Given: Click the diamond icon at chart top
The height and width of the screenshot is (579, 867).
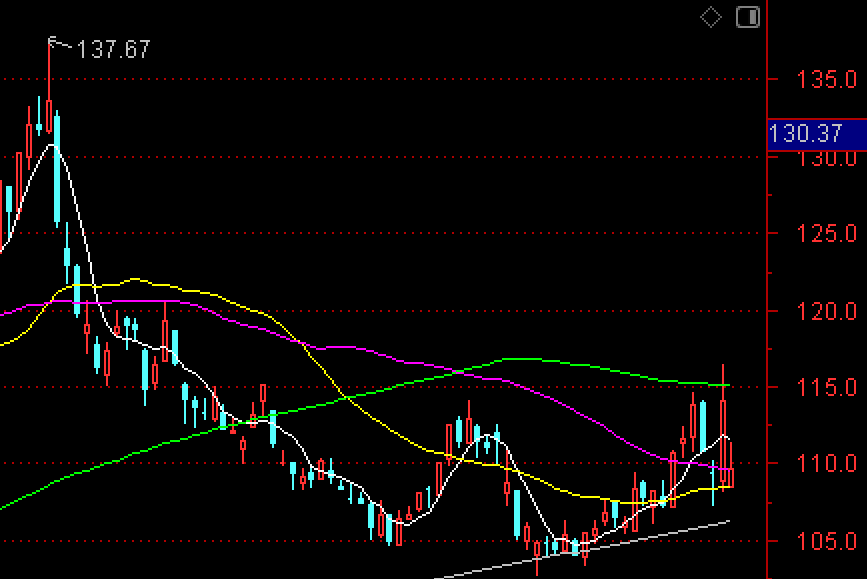Looking at the screenshot, I should click(x=711, y=17).
